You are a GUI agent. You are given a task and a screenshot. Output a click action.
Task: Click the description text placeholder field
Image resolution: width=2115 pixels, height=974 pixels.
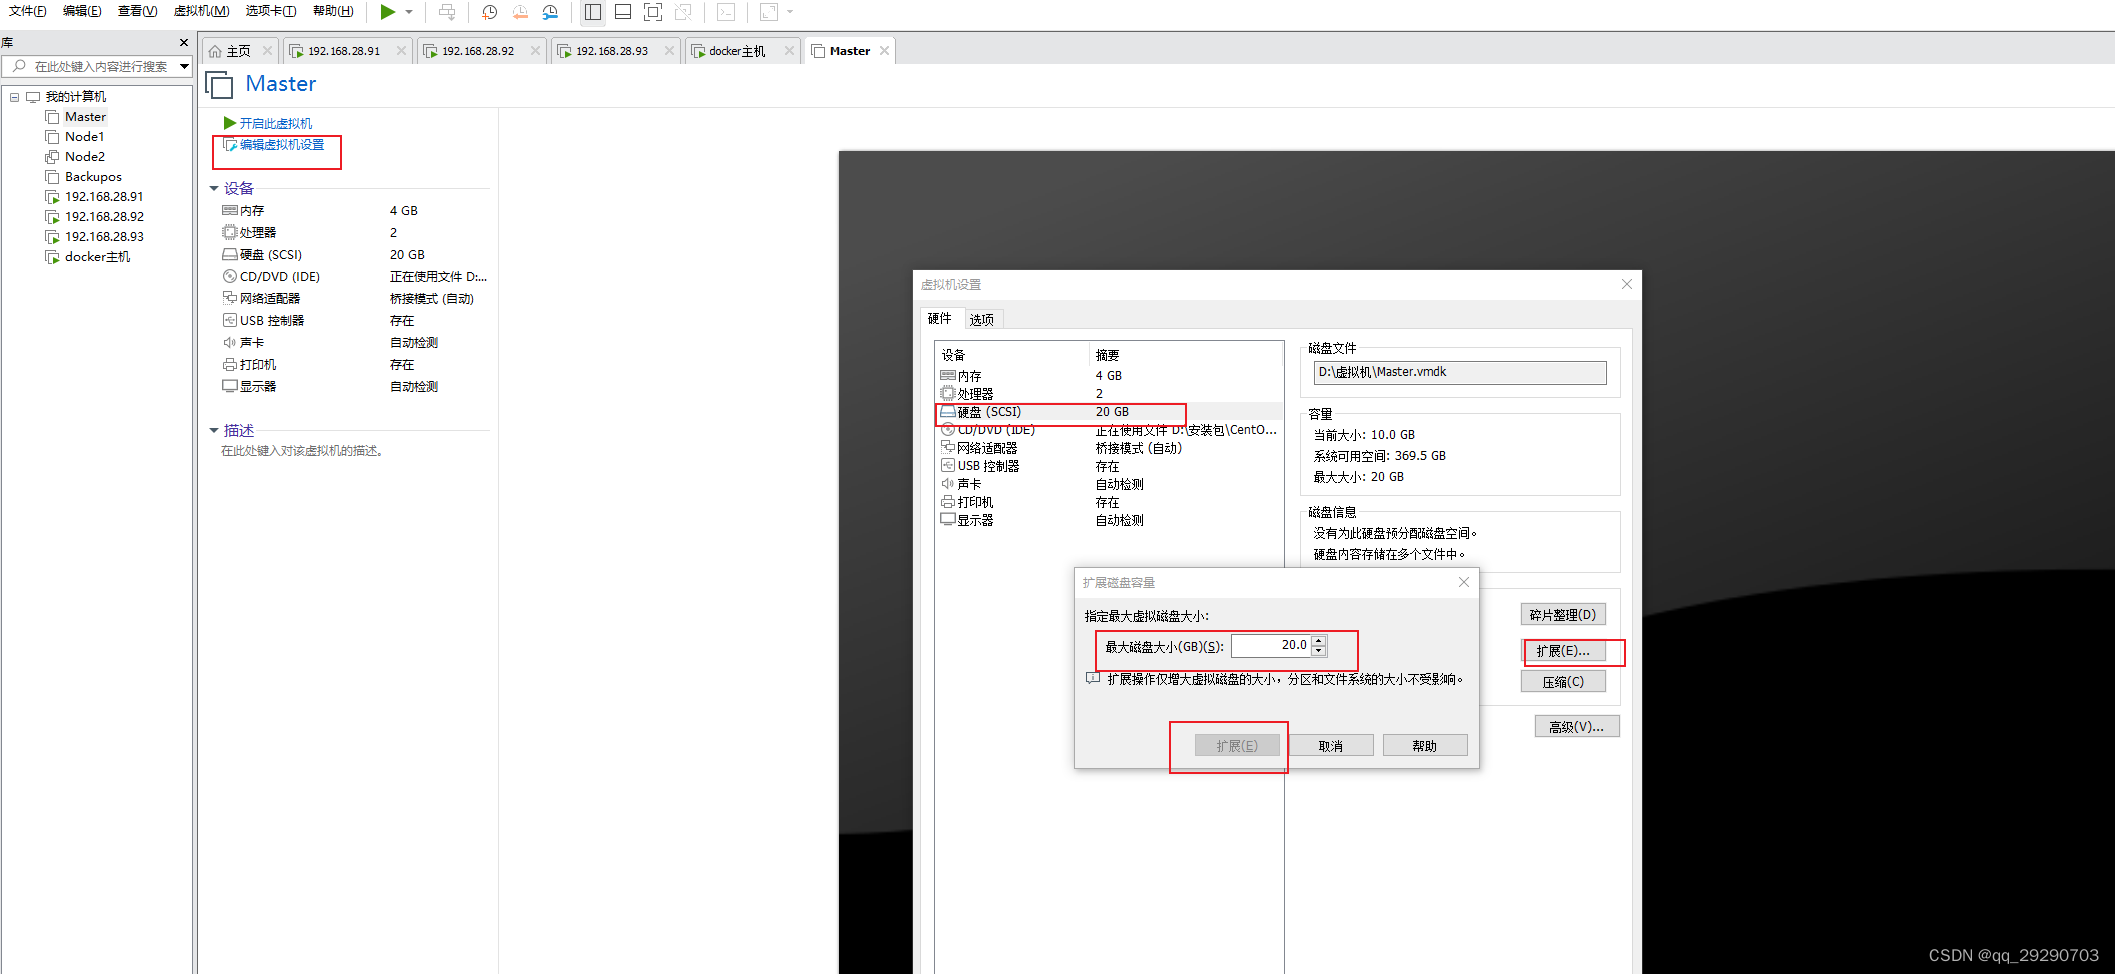tap(302, 451)
